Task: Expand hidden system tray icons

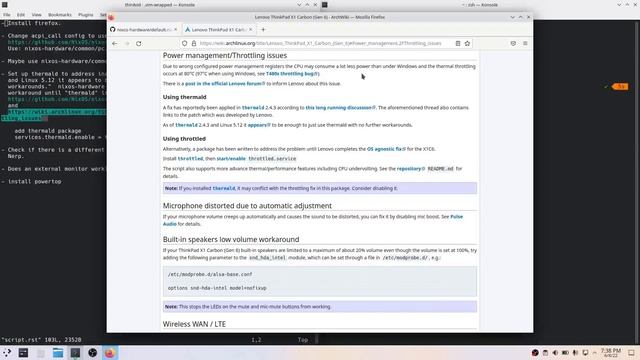Action: pos(595,353)
